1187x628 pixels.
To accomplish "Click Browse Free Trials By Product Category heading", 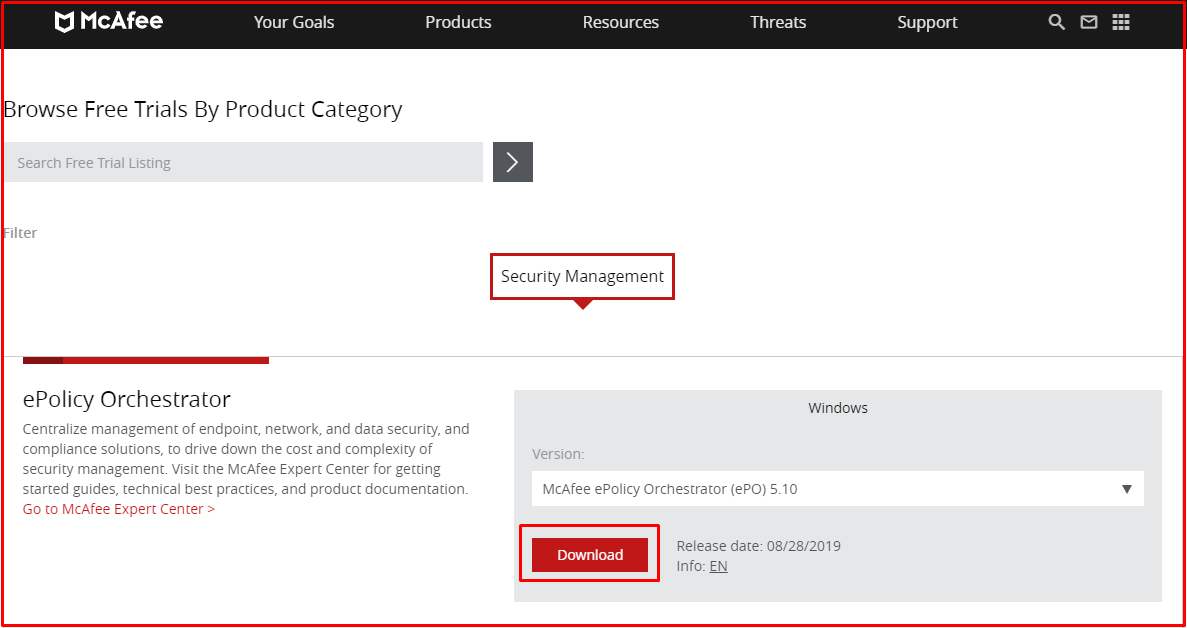I will (x=203, y=110).
